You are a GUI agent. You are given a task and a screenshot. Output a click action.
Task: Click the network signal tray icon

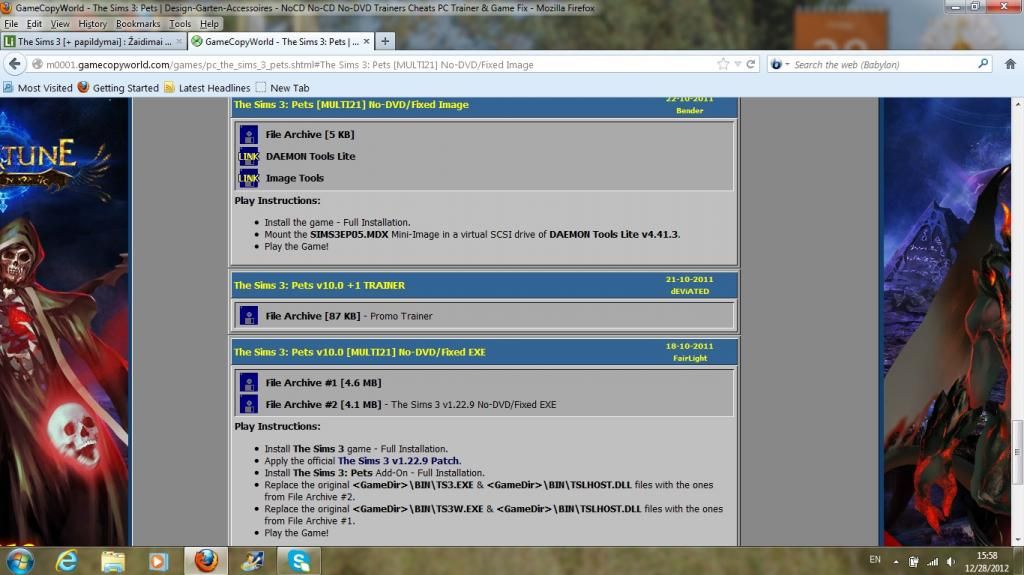point(933,562)
